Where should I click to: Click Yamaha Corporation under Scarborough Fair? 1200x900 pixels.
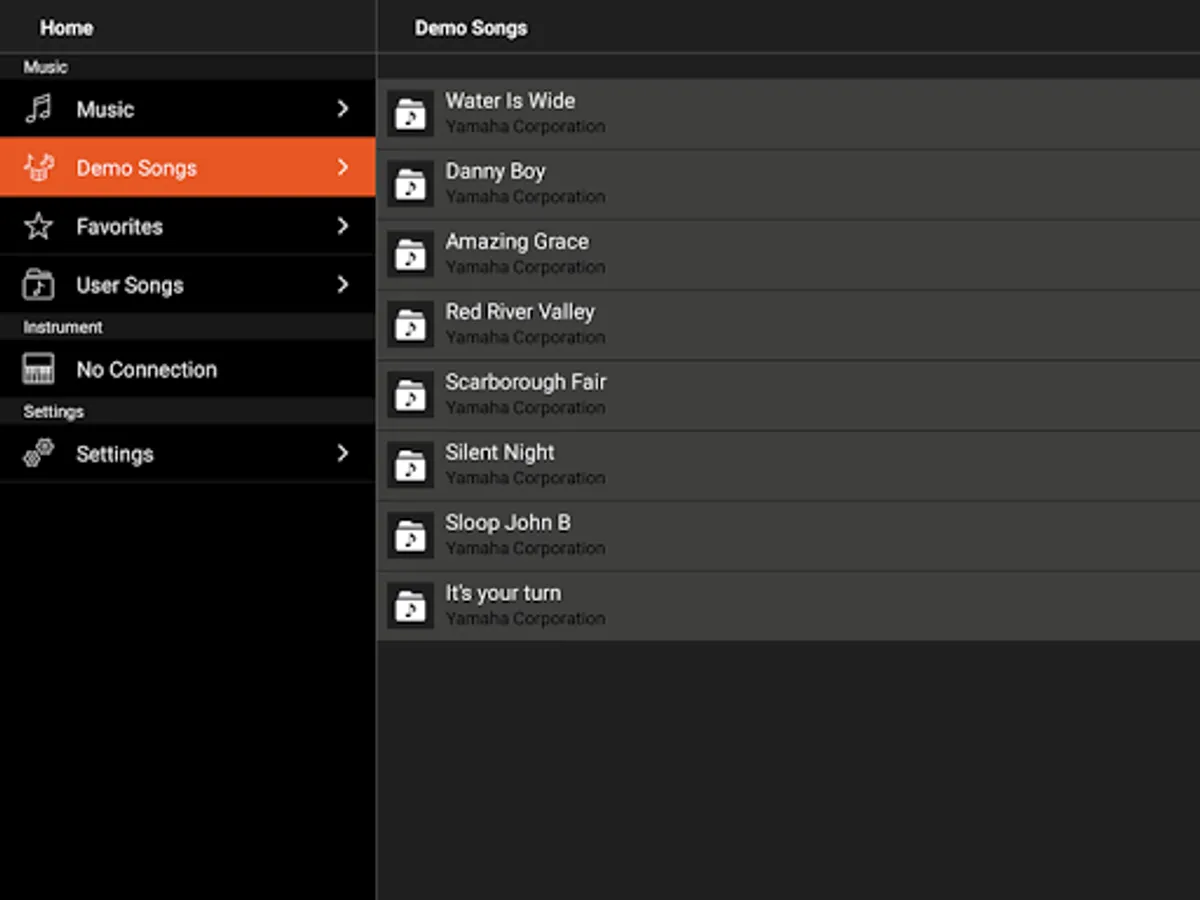coord(525,408)
